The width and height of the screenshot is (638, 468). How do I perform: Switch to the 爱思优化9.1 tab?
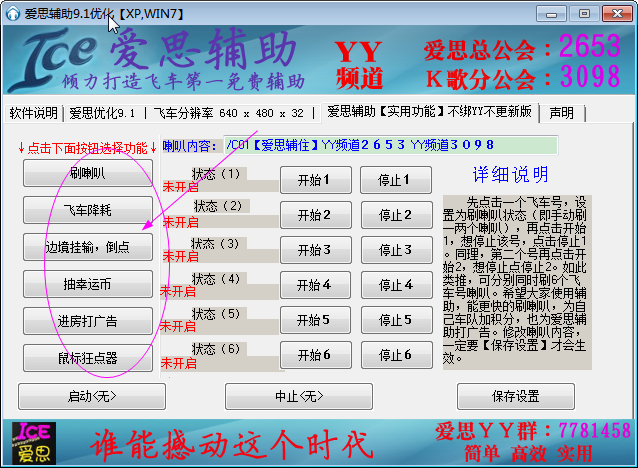(x=102, y=113)
